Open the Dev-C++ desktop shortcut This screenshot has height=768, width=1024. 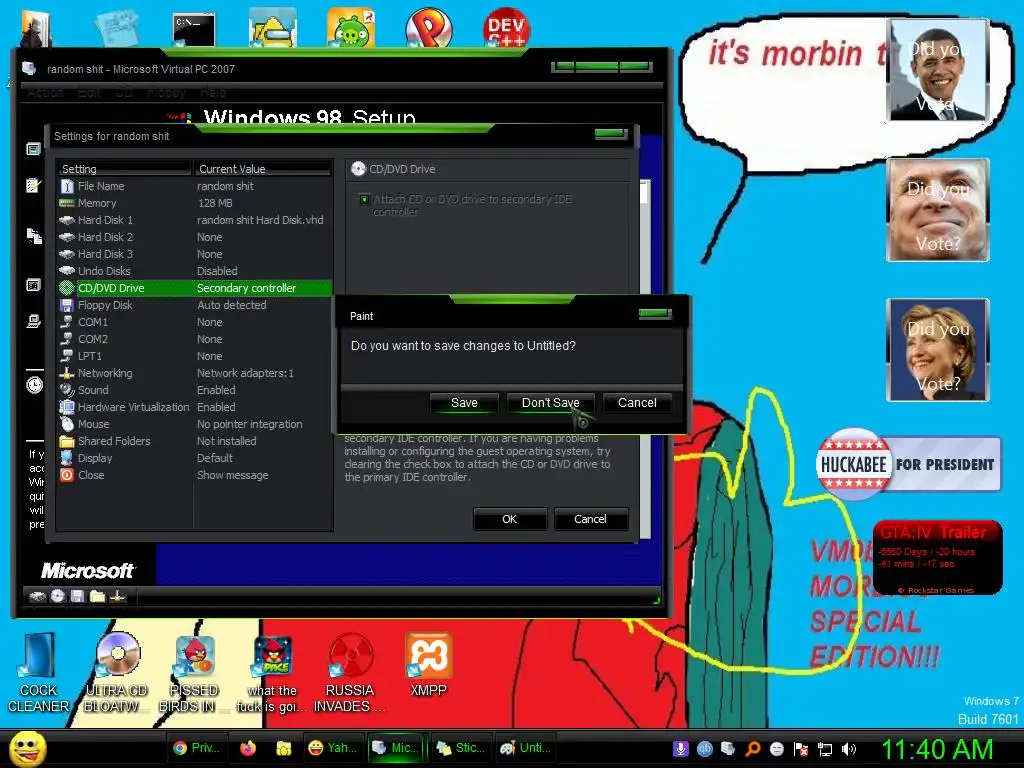tap(507, 28)
